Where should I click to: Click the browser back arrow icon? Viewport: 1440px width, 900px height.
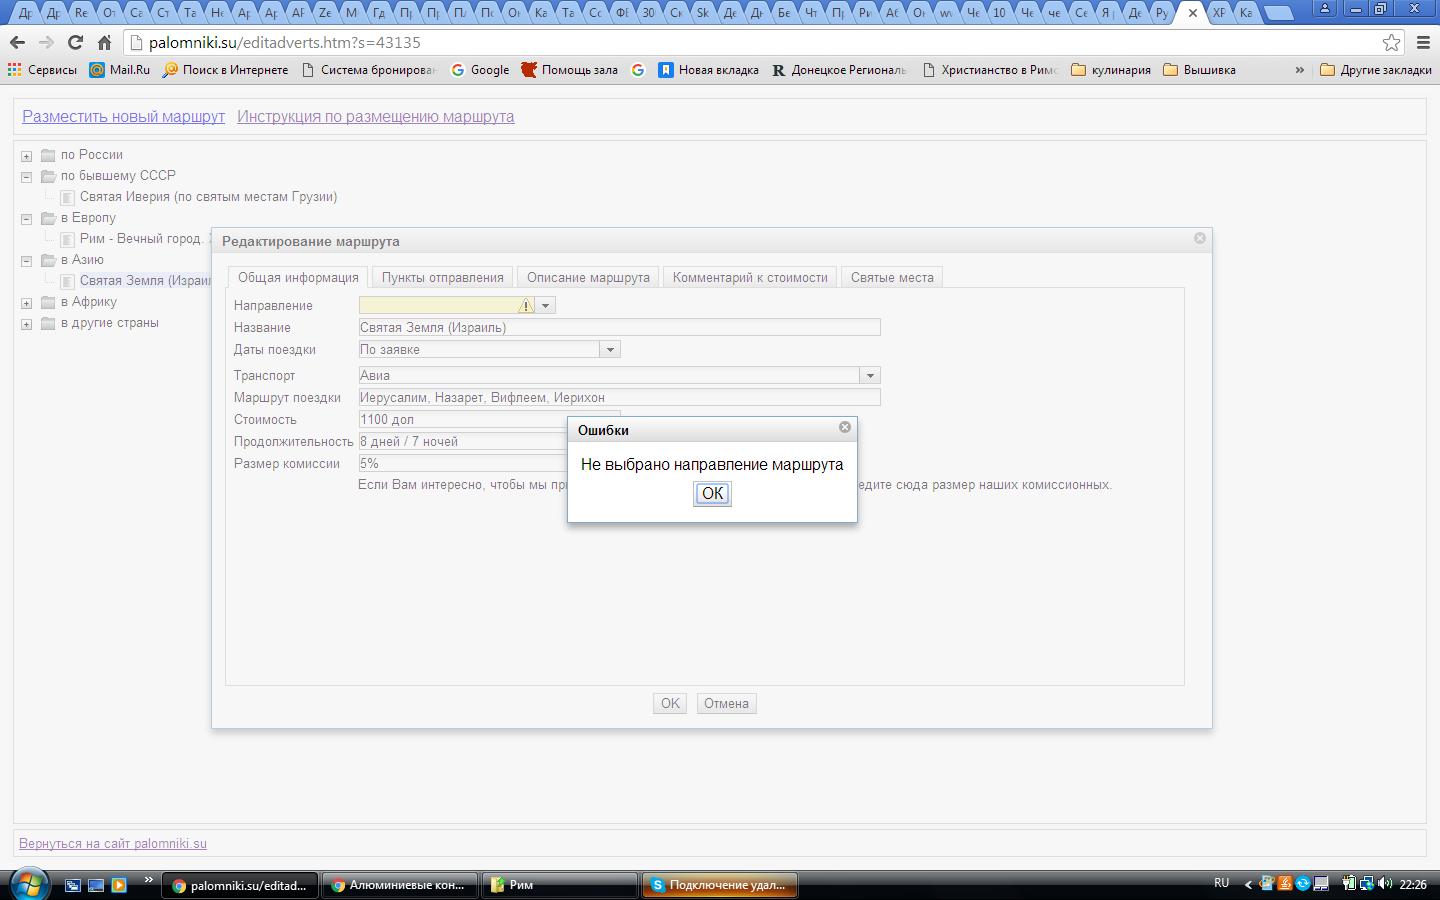click(17, 43)
